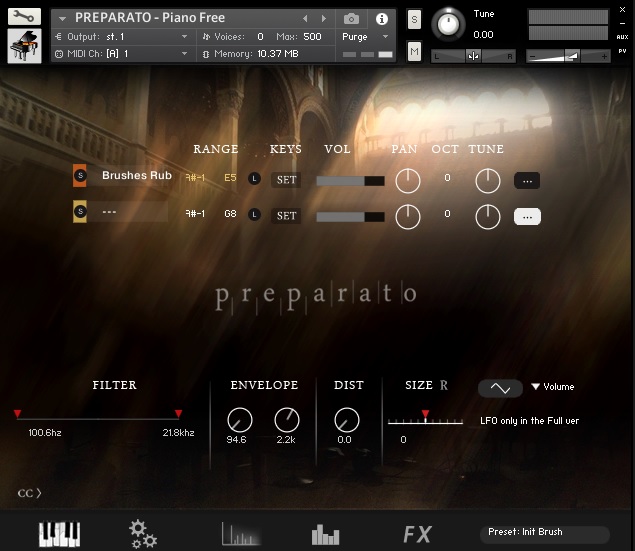Image resolution: width=635 pixels, height=551 pixels.
Task: Minimize the instrument with the dash button
Action: coord(622,23)
